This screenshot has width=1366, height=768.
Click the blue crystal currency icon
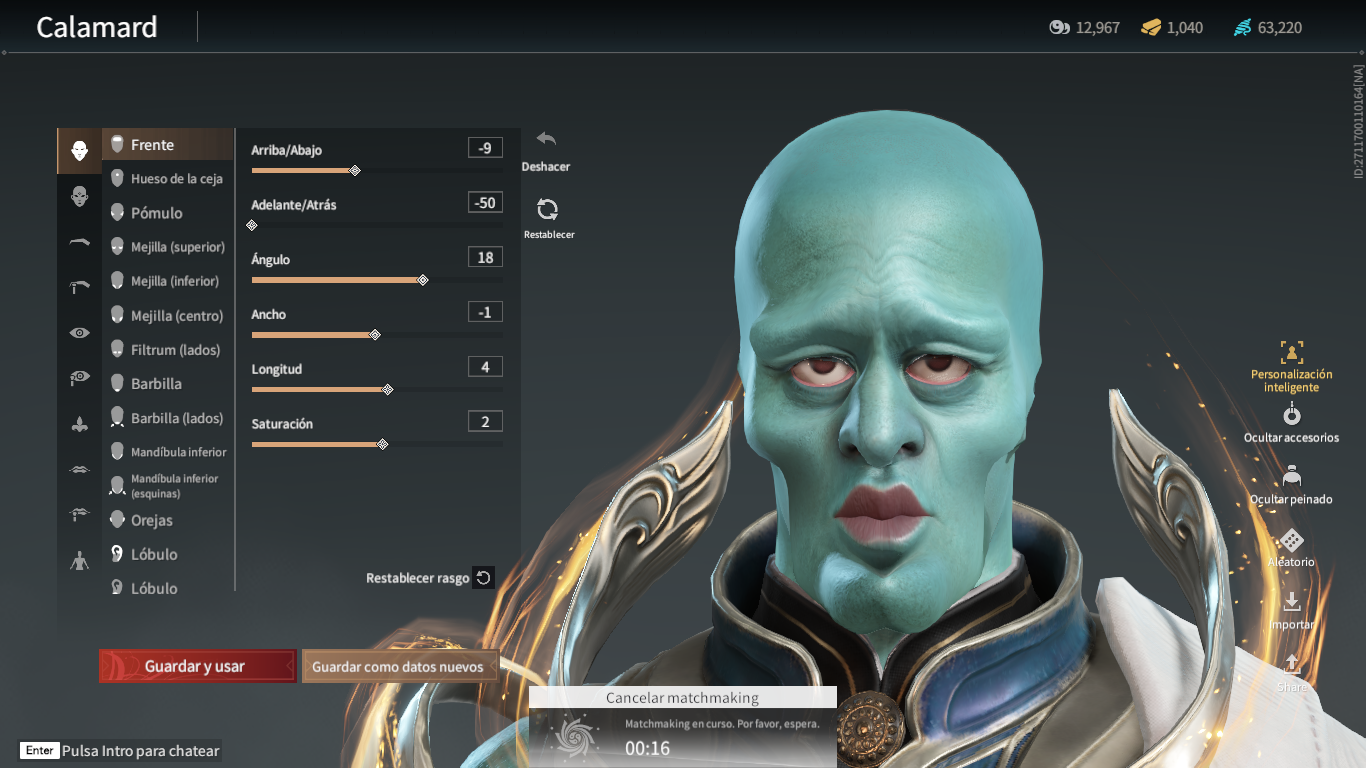(x=1242, y=28)
